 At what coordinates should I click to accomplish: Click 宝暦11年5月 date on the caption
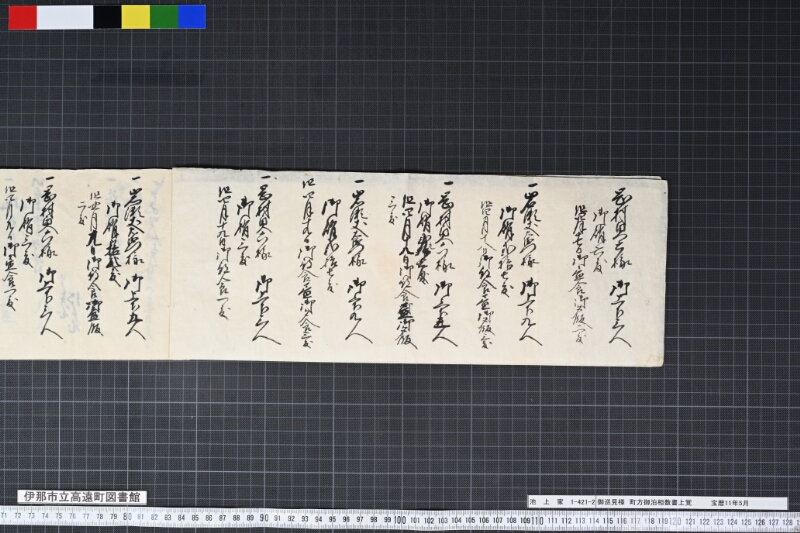click(730, 502)
